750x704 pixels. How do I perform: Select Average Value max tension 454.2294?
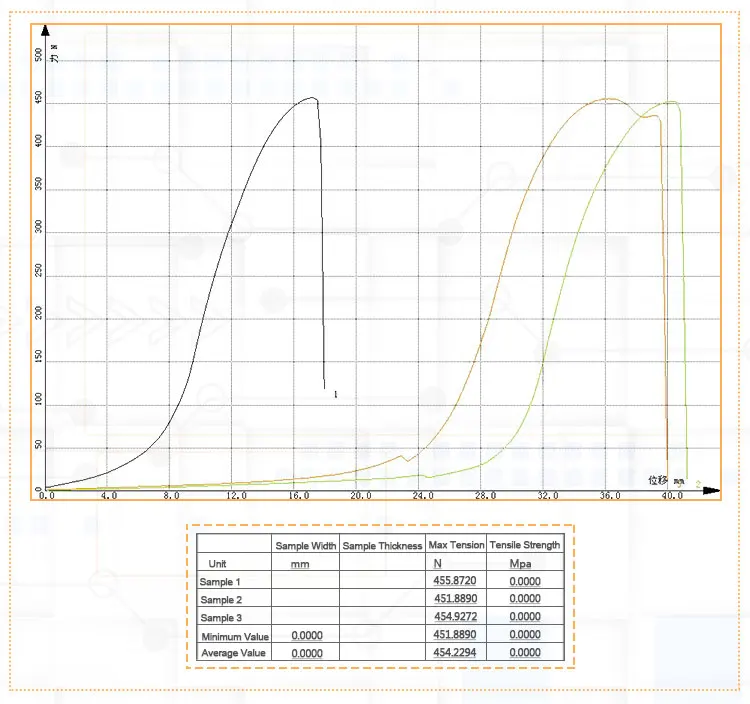(x=455, y=652)
